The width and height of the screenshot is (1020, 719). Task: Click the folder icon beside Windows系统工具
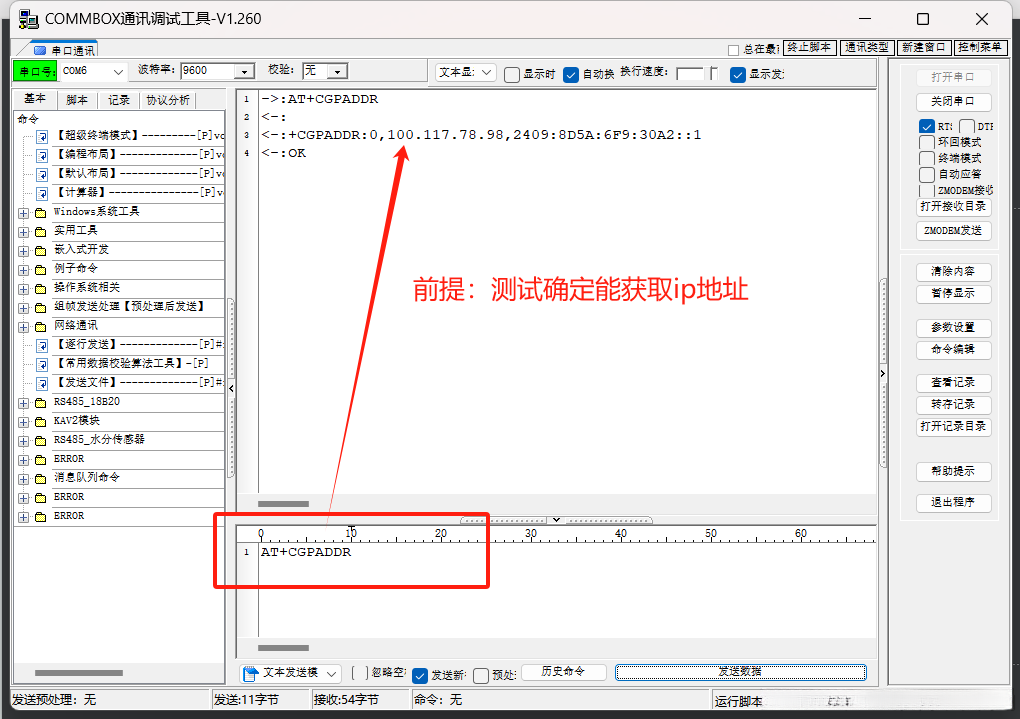click(39, 212)
